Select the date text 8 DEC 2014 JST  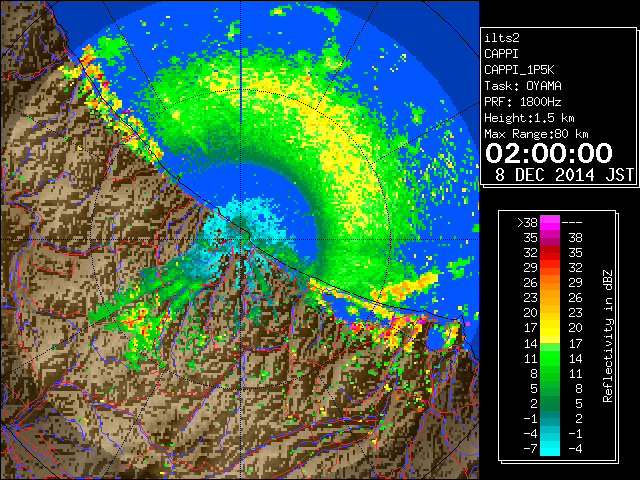564,175
